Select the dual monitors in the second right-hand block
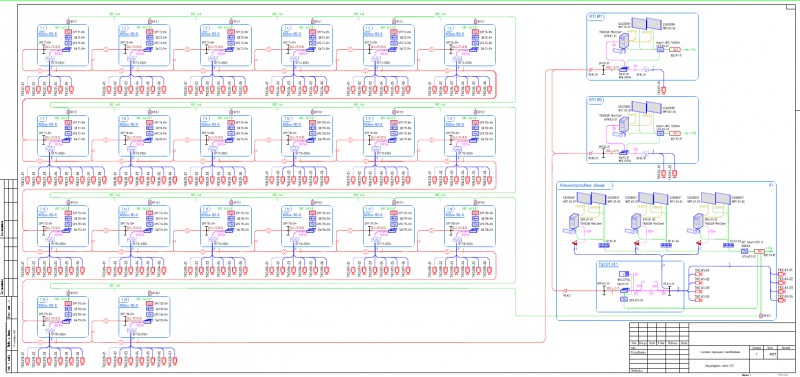Image resolution: width=800 pixels, height=377 pixels. 646,106
